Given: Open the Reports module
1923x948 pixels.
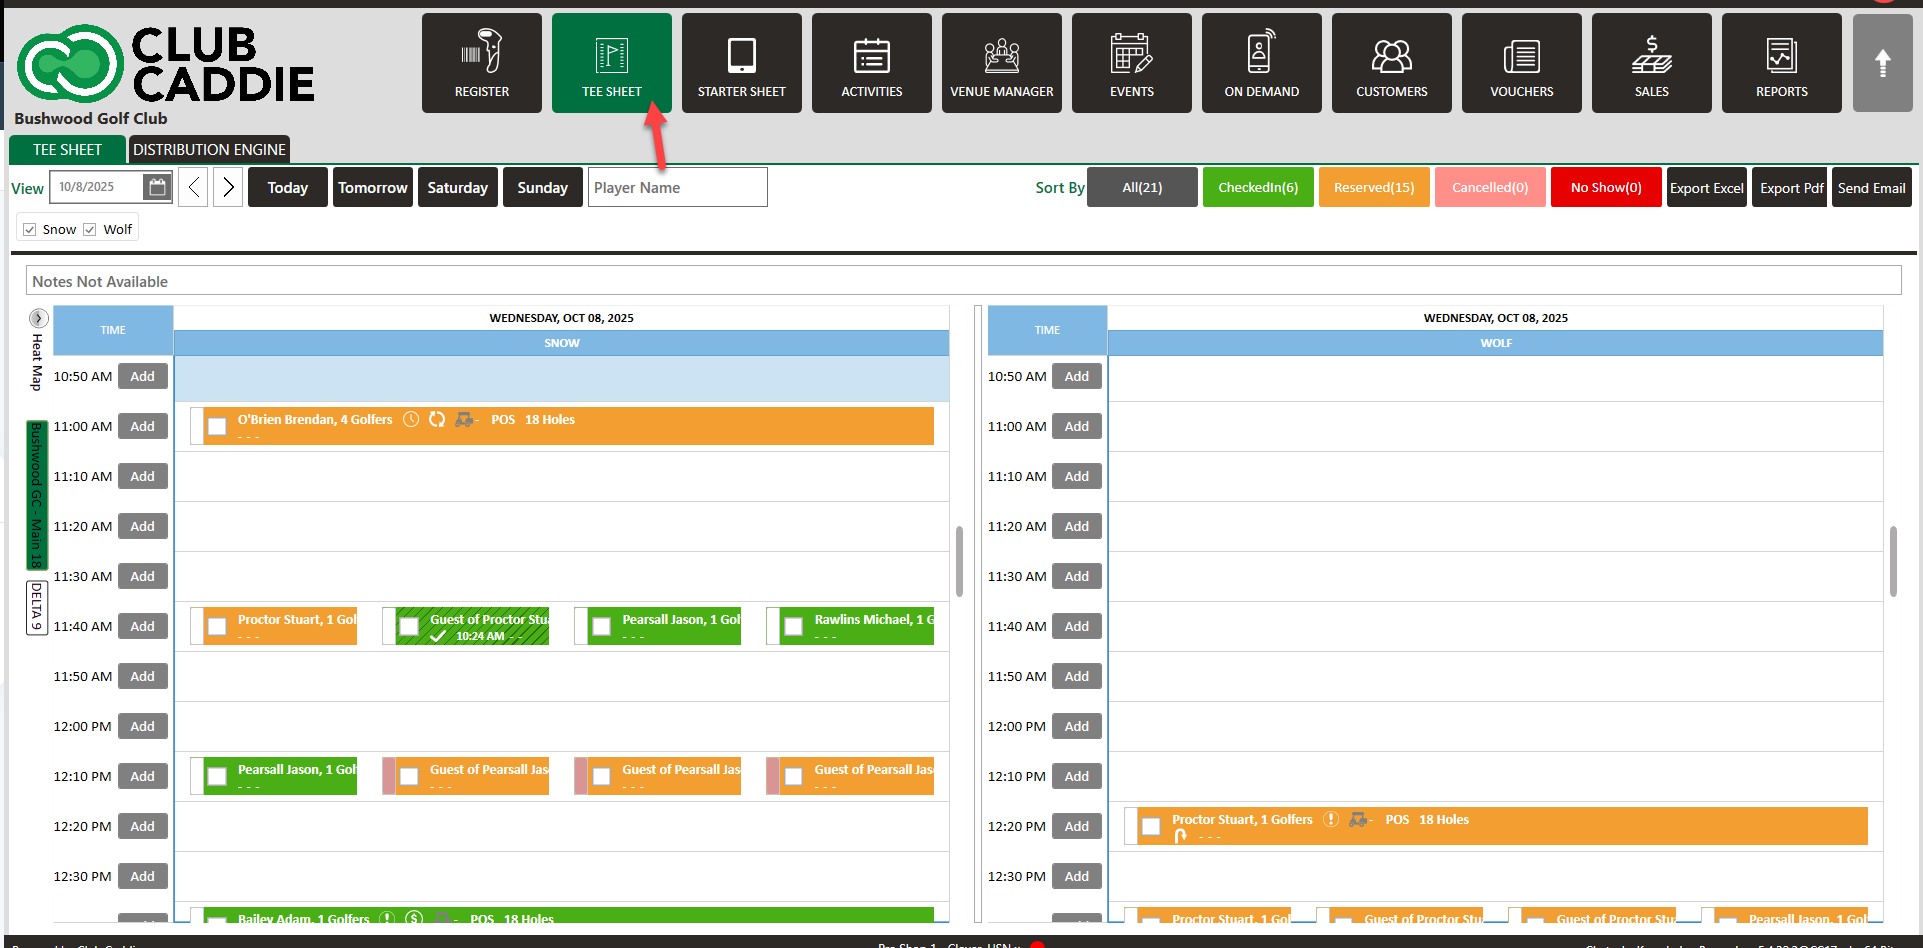Looking at the screenshot, I should [x=1781, y=63].
